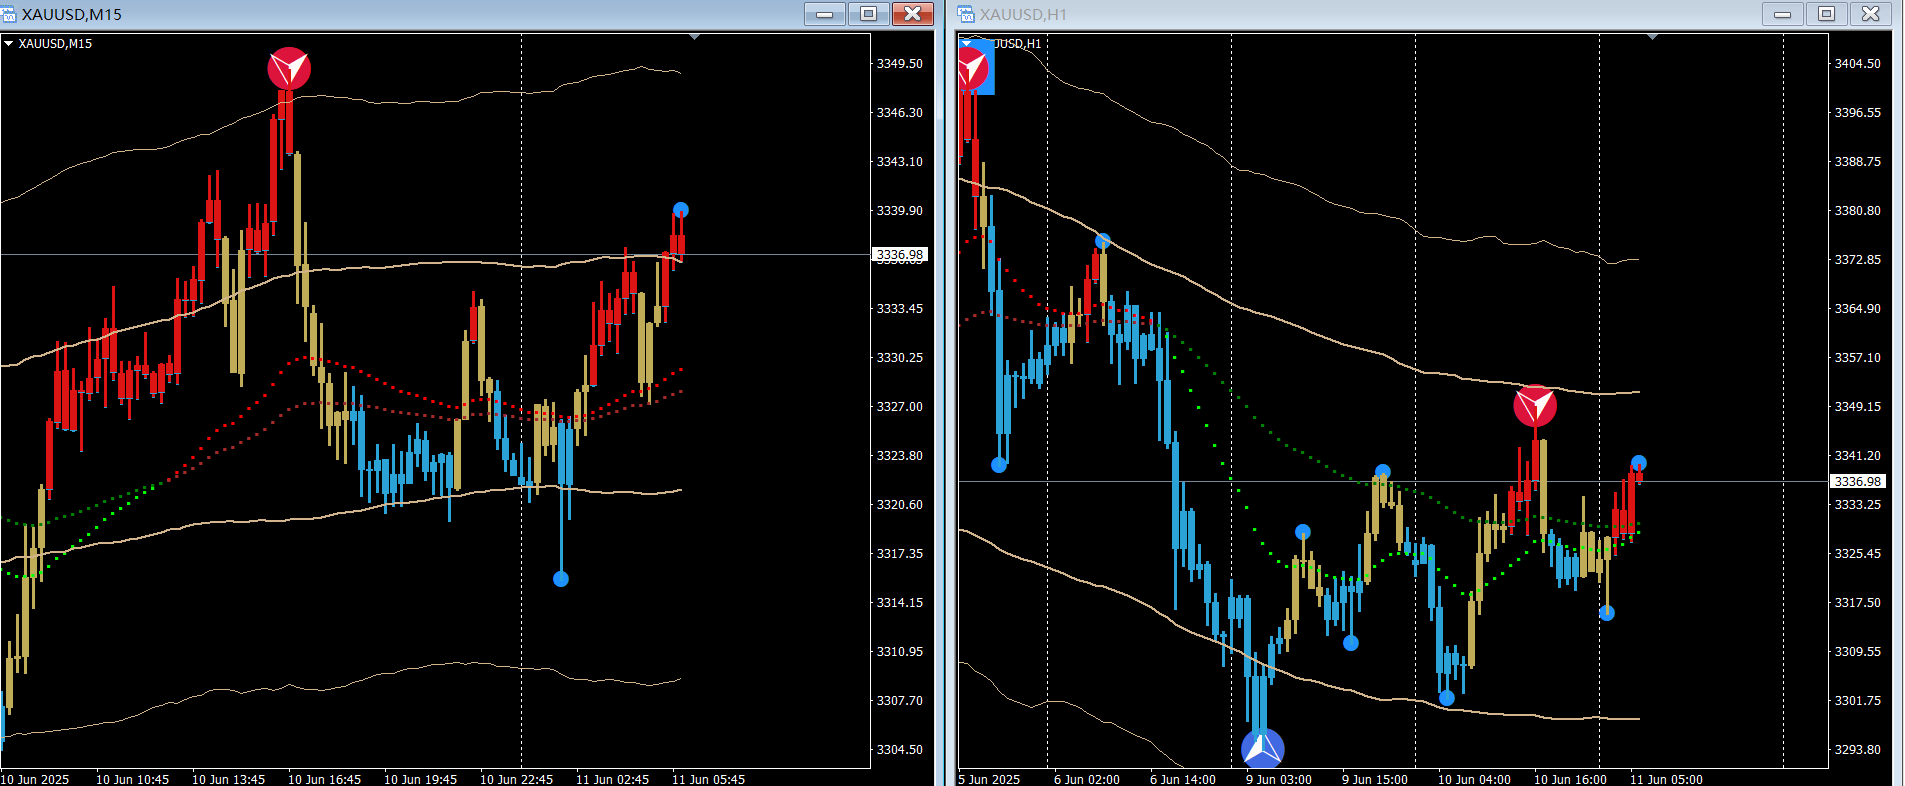Click the 3346.30 price label

[900, 112]
